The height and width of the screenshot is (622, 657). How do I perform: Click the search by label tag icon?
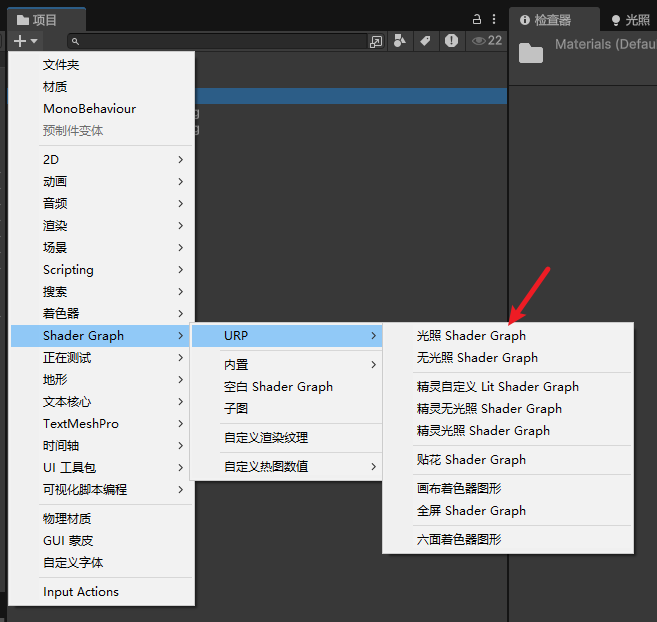point(425,41)
